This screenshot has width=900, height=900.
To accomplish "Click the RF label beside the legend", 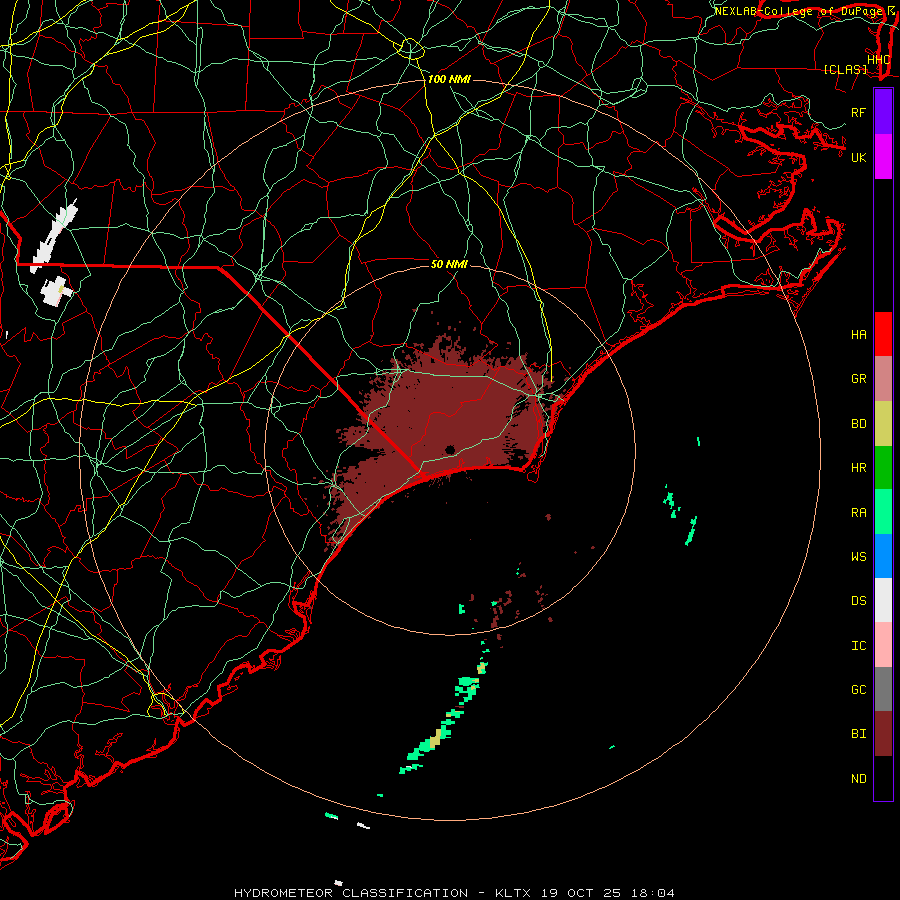I will pos(859,112).
